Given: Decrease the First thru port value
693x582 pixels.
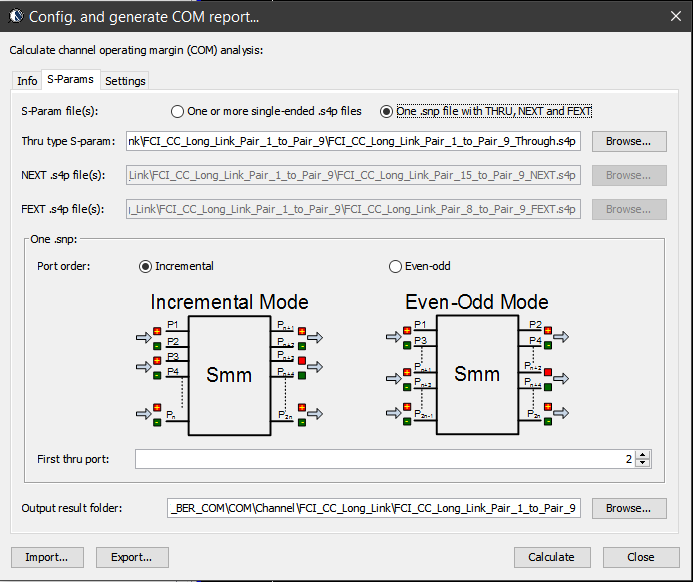Looking at the screenshot, I should (x=643, y=463).
